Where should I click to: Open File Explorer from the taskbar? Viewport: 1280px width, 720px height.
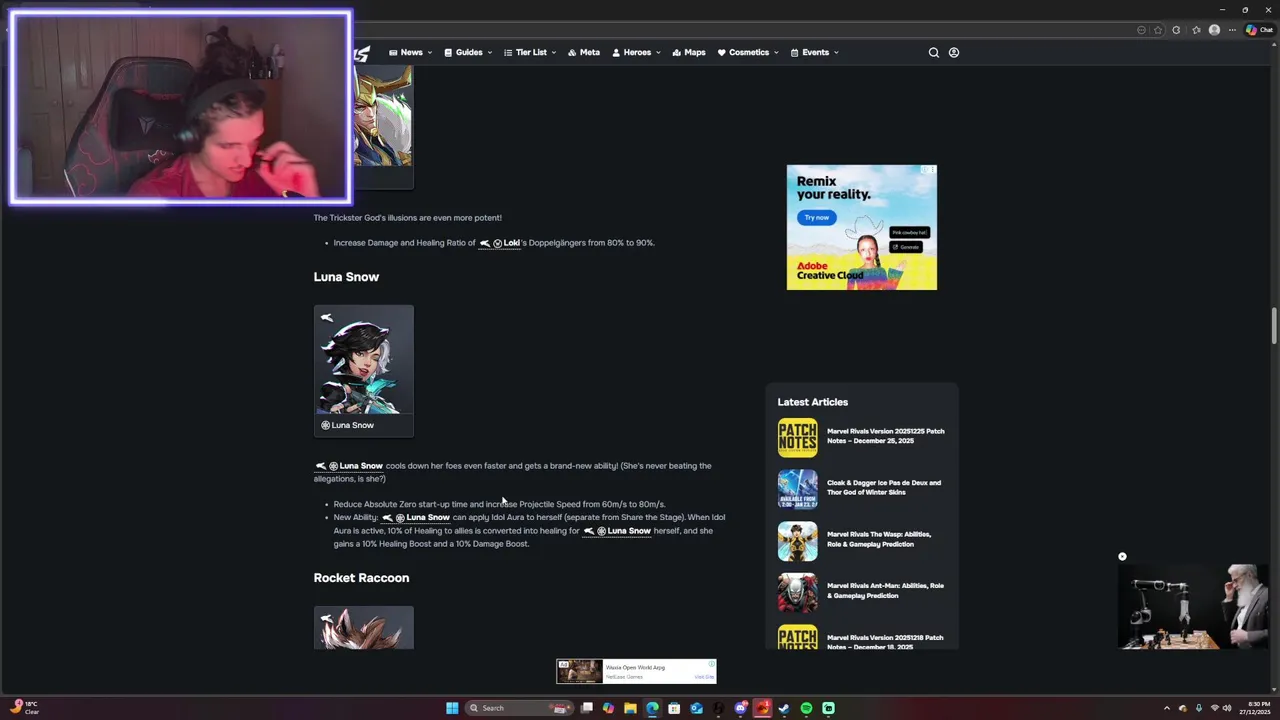point(630,708)
